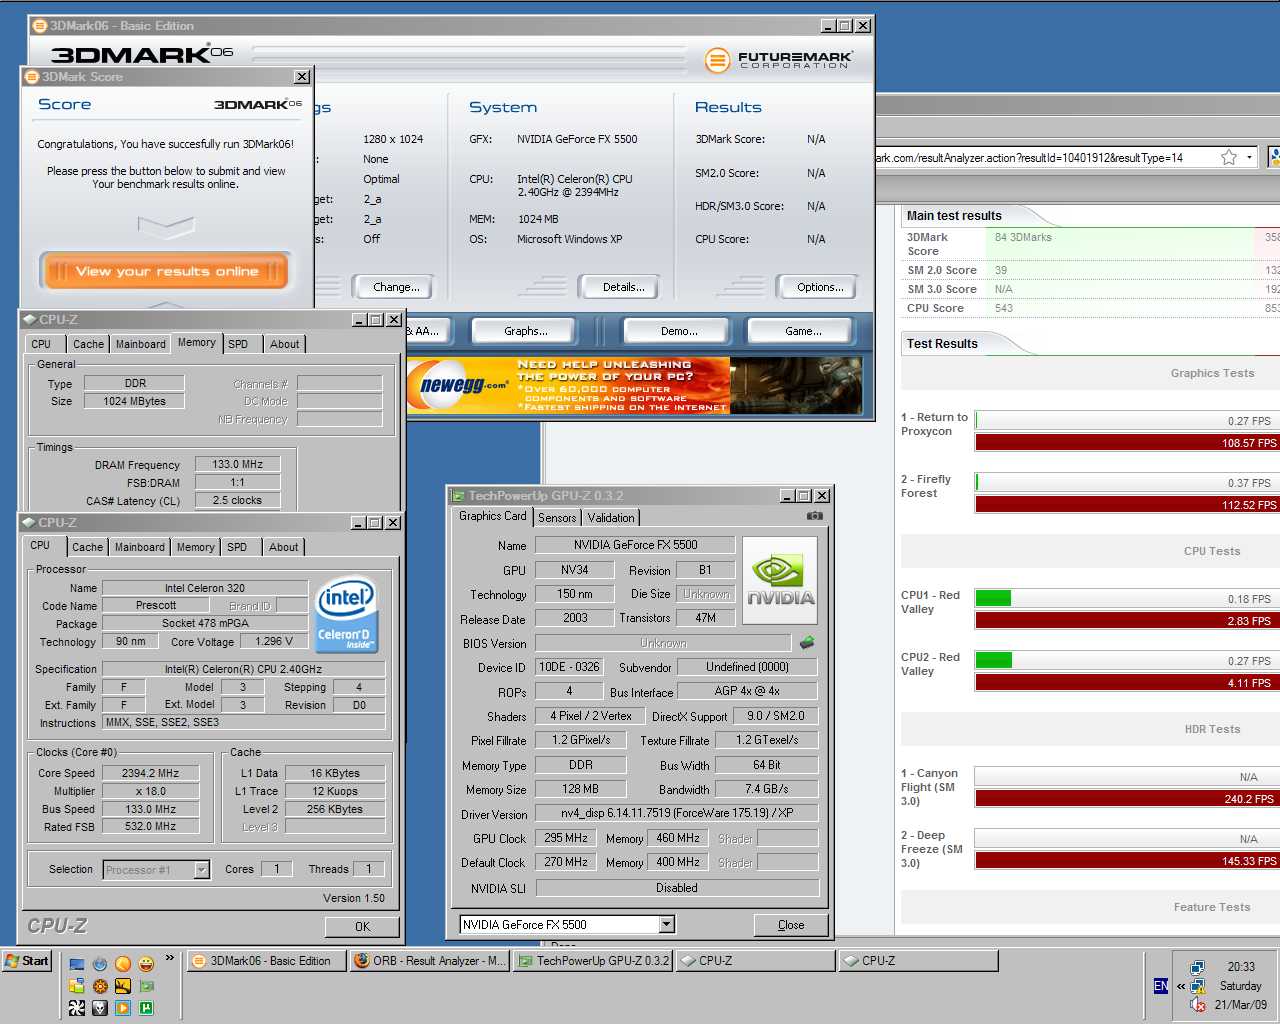Click the Newegg.com advertisement banner
1280x1024 pixels.
pos(634,385)
